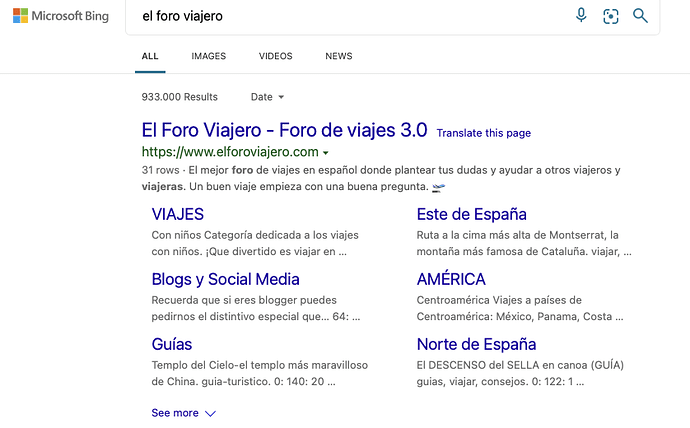Switch to the NEWS tab
Image resolution: width=690 pixels, height=428 pixels.
click(x=339, y=56)
